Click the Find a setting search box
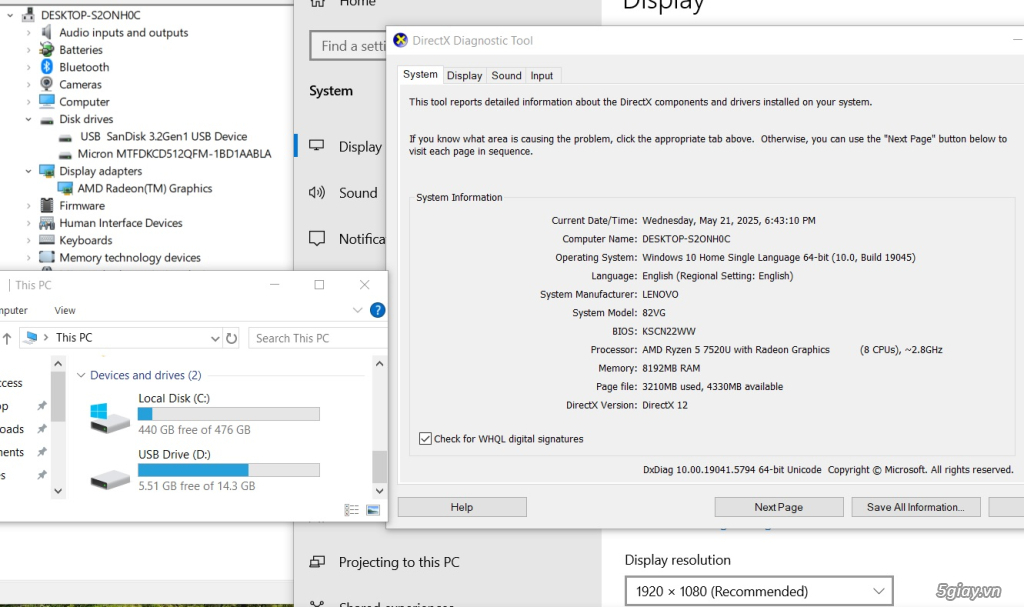This screenshot has width=1024, height=607. pyautogui.click(x=349, y=46)
